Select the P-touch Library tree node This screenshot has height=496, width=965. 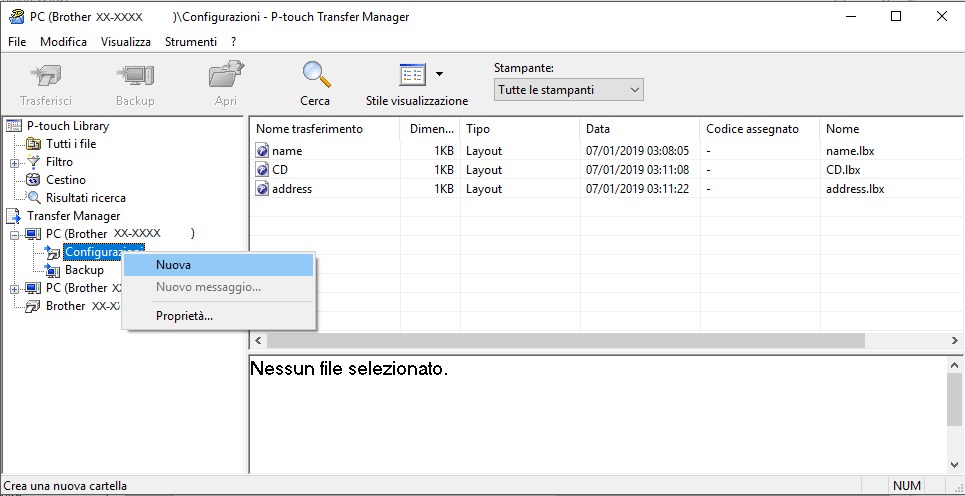tap(68, 126)
